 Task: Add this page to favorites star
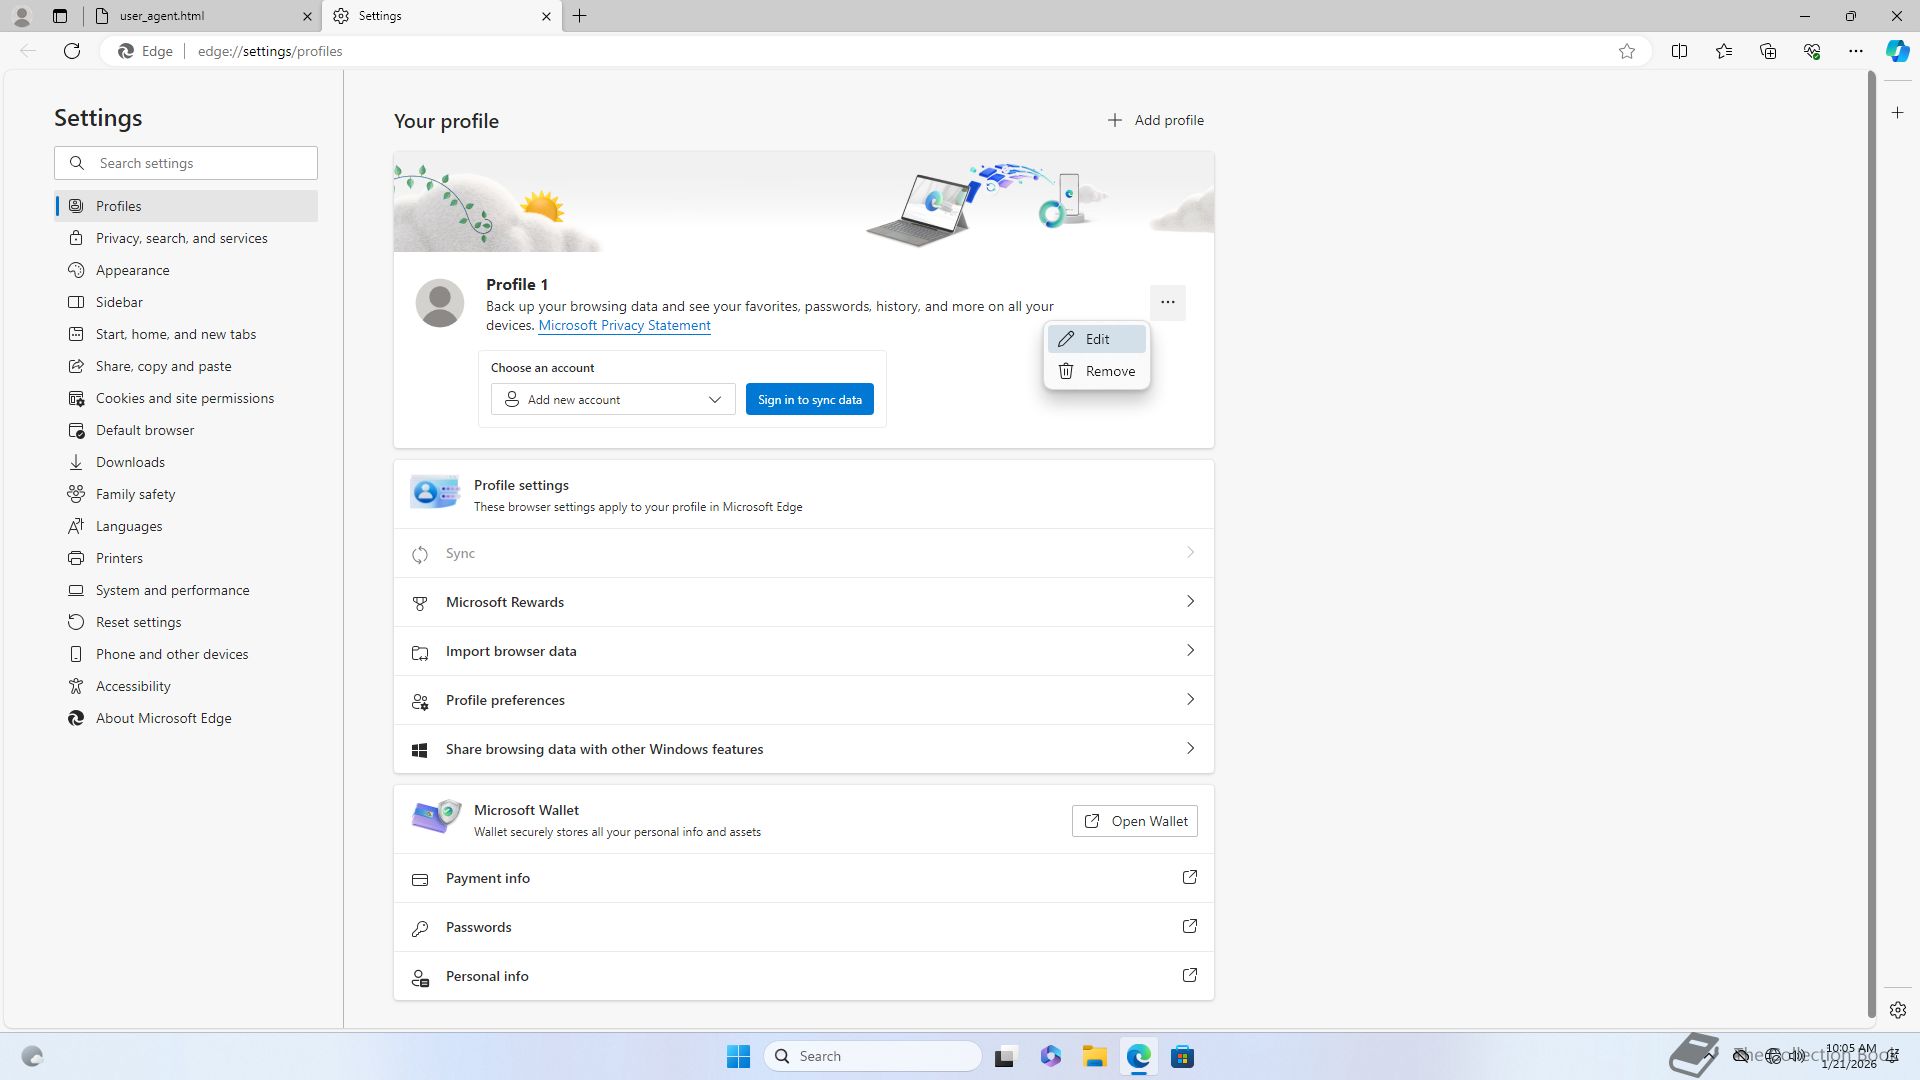coord(1627,51)
